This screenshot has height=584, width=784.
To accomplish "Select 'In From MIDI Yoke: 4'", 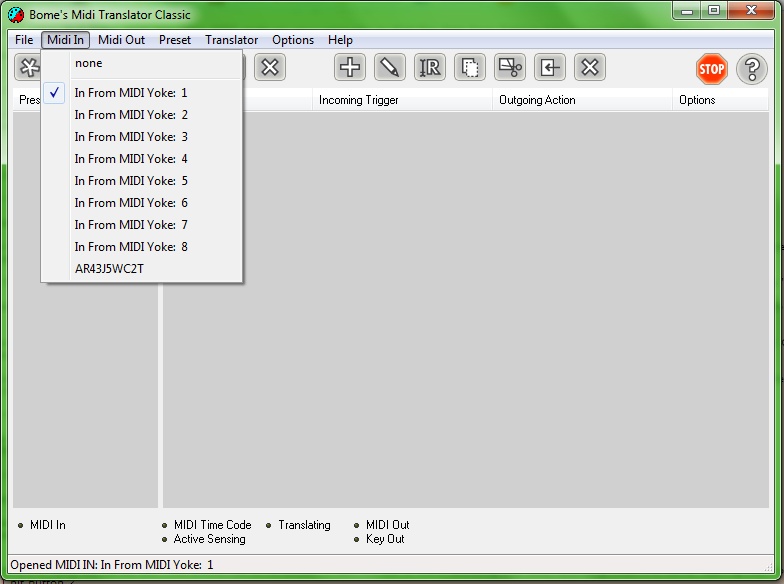I will coord(142,159).
